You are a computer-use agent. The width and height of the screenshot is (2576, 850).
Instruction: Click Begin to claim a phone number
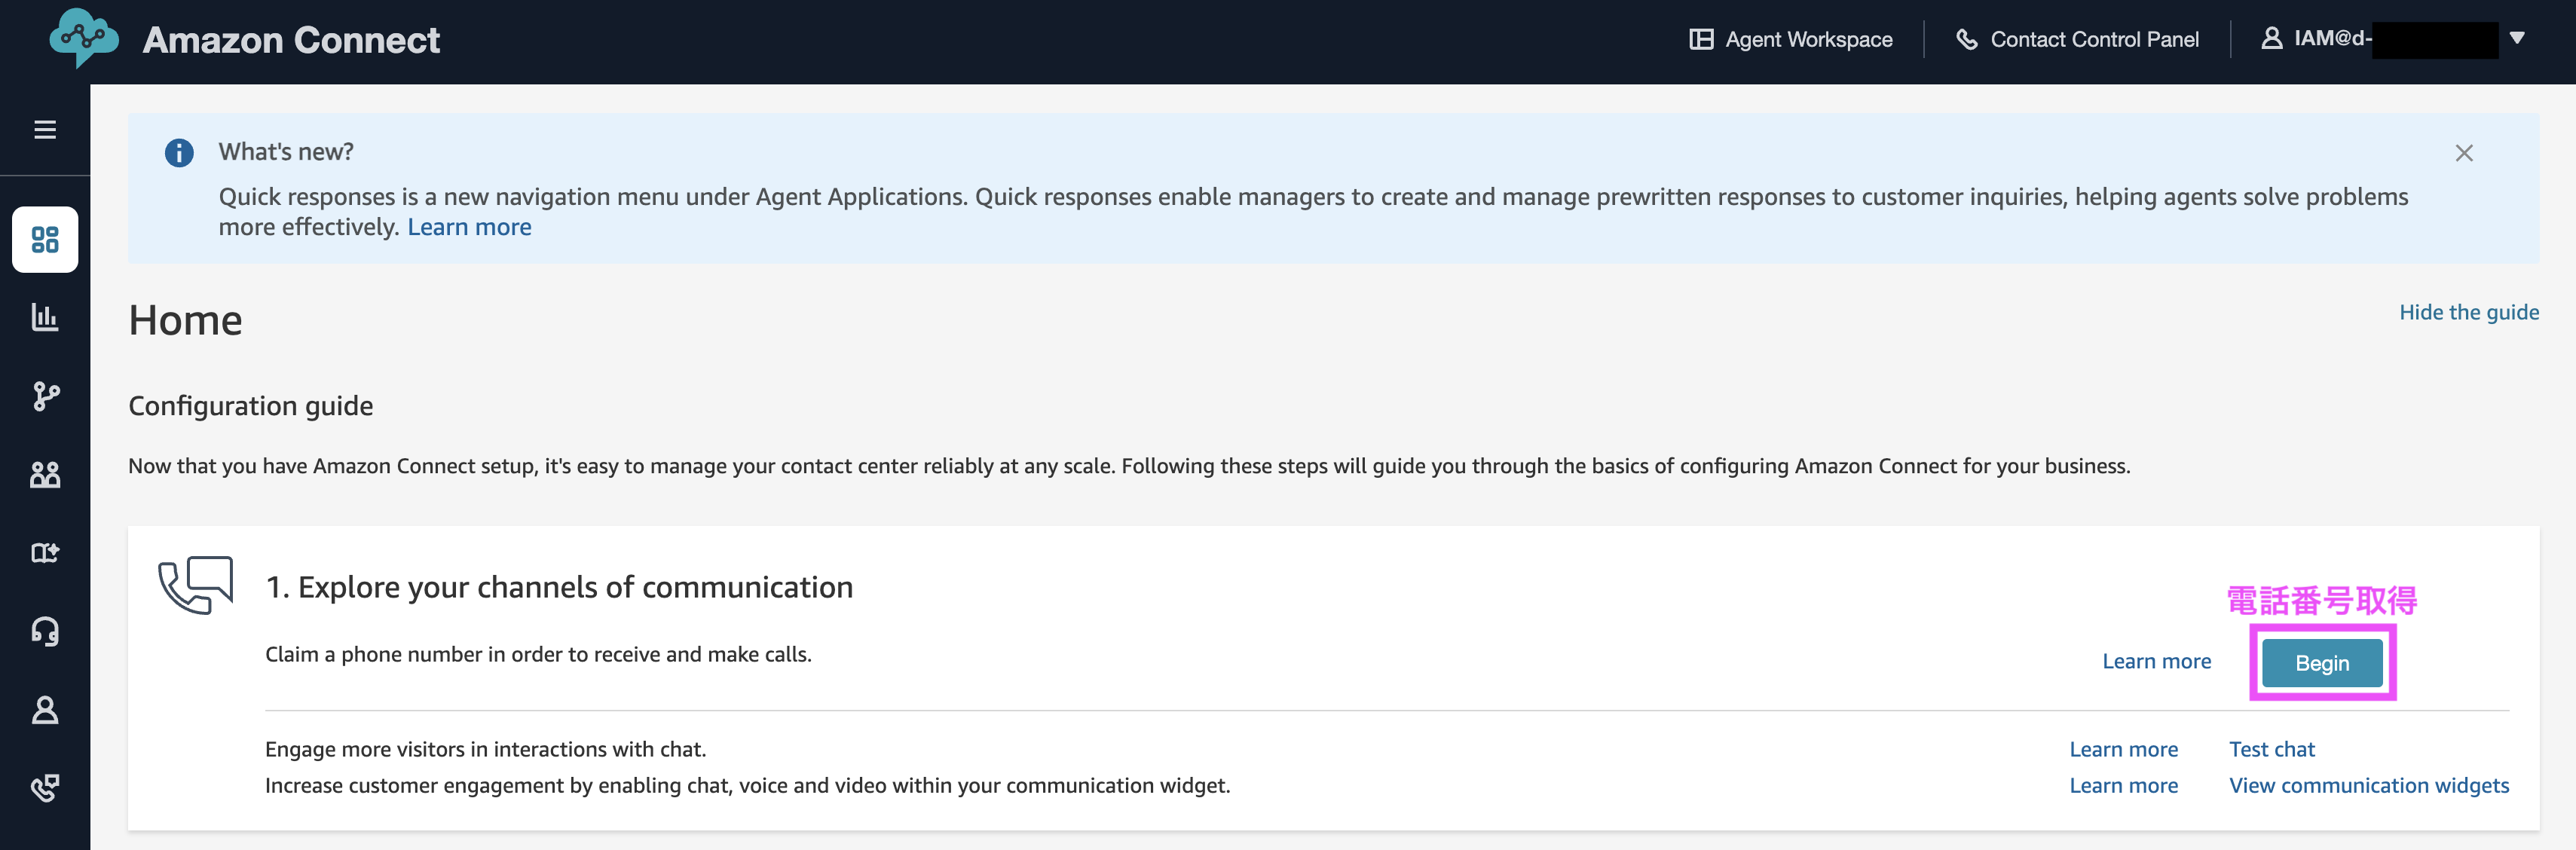point(2322,663)
